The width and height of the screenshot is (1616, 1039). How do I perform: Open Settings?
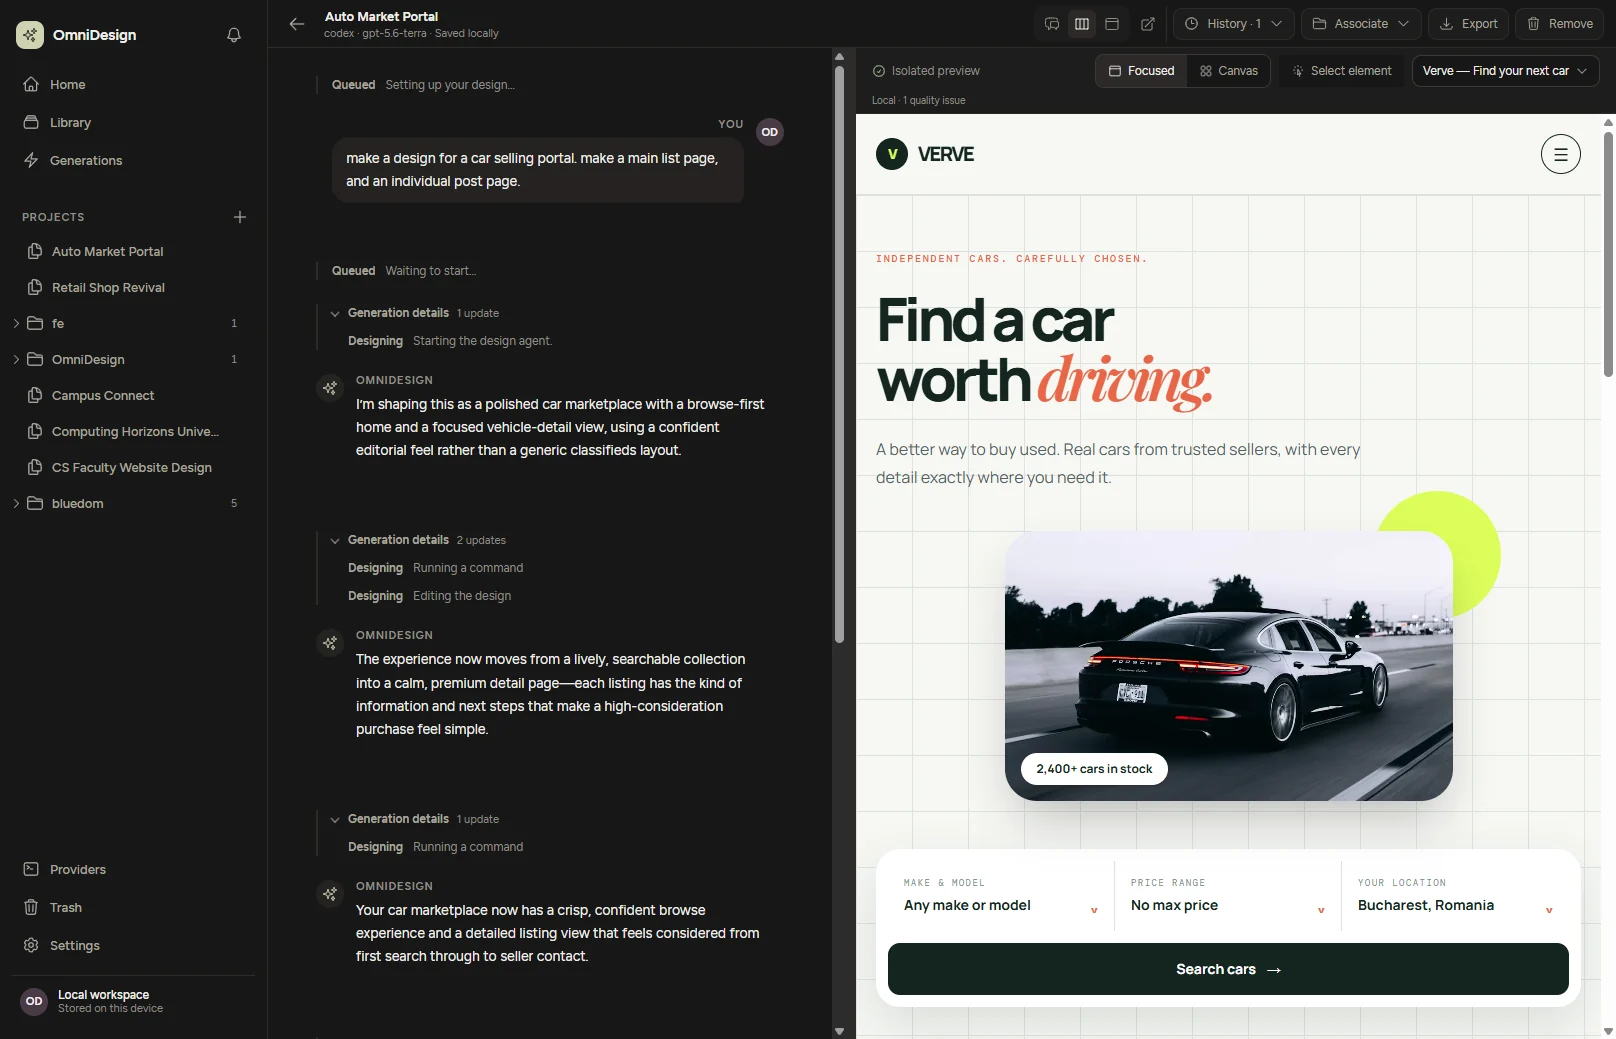click(x=134, y=946)
